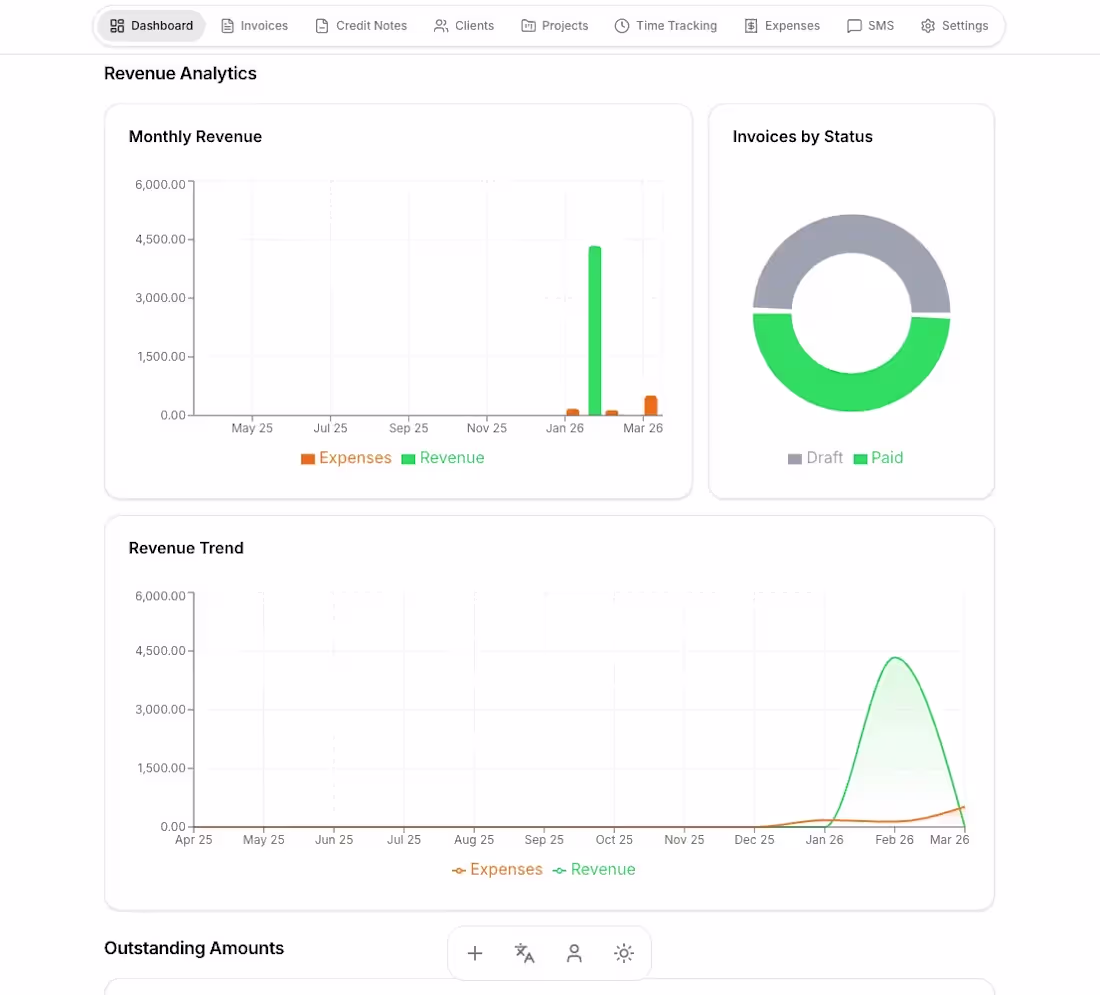
Task: Click the SMS message bubble icon
Action: point(854,26)
